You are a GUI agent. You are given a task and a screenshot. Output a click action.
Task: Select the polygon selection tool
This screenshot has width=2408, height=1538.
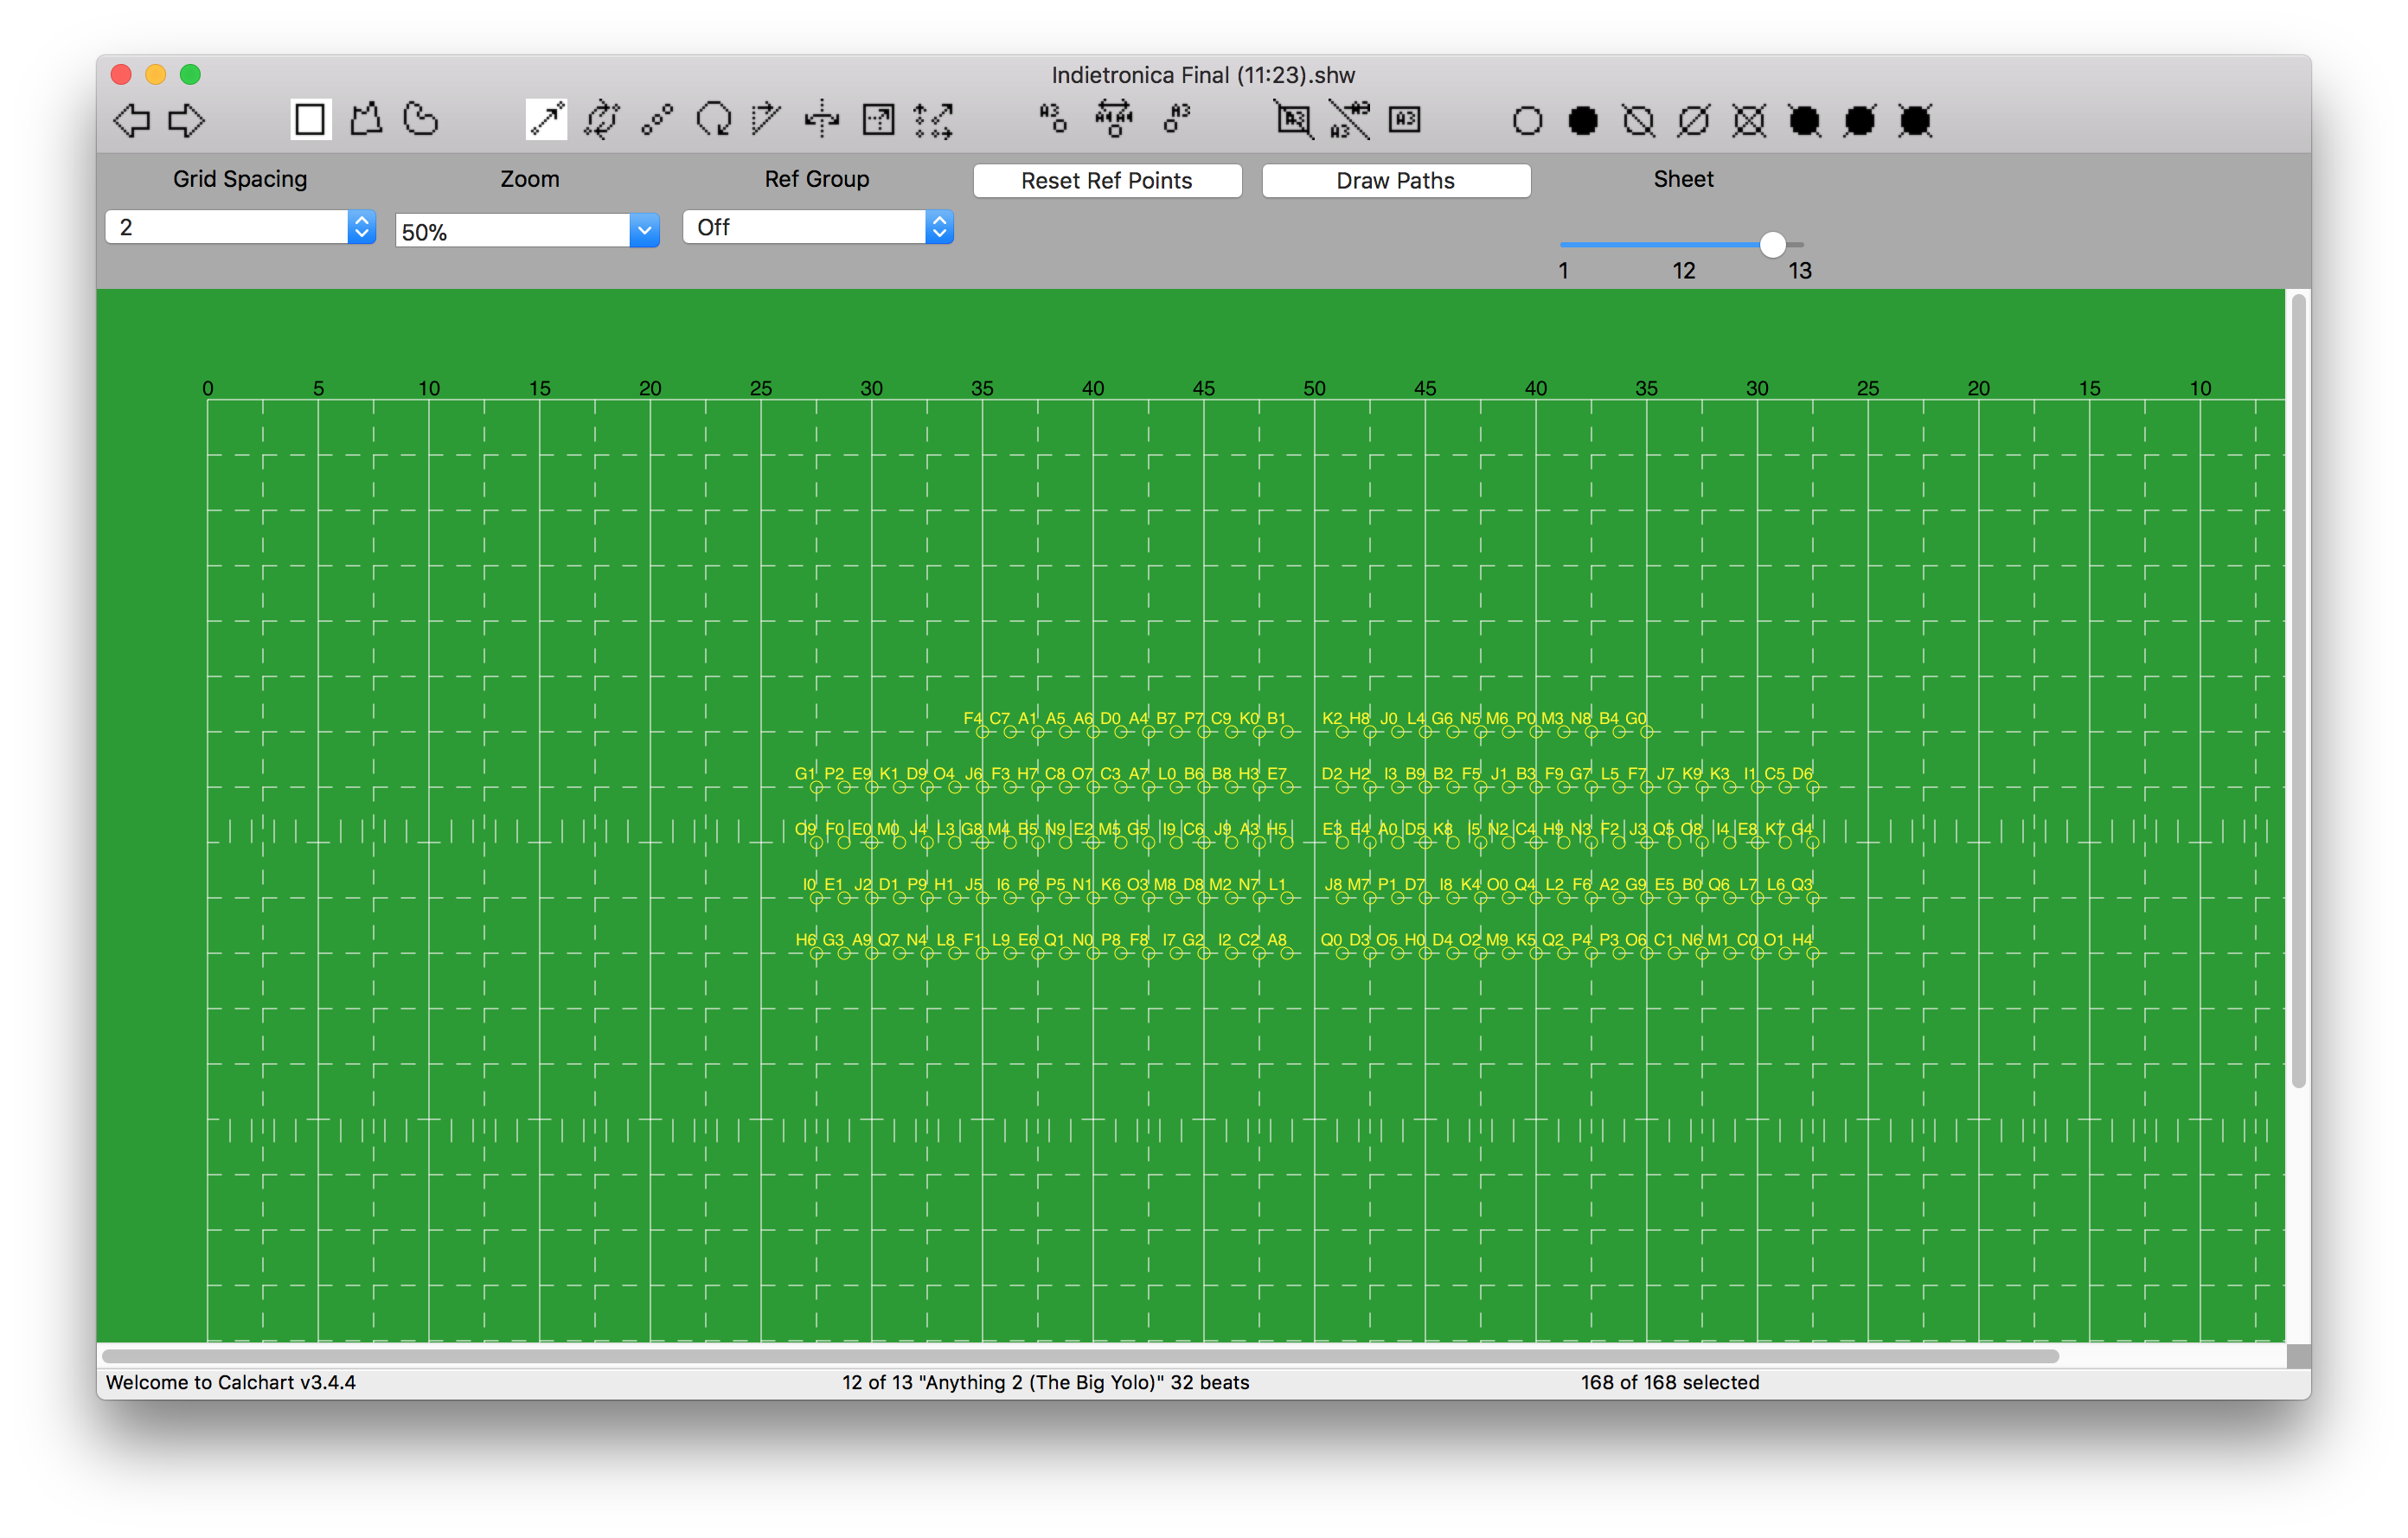[x=366, y=120]
